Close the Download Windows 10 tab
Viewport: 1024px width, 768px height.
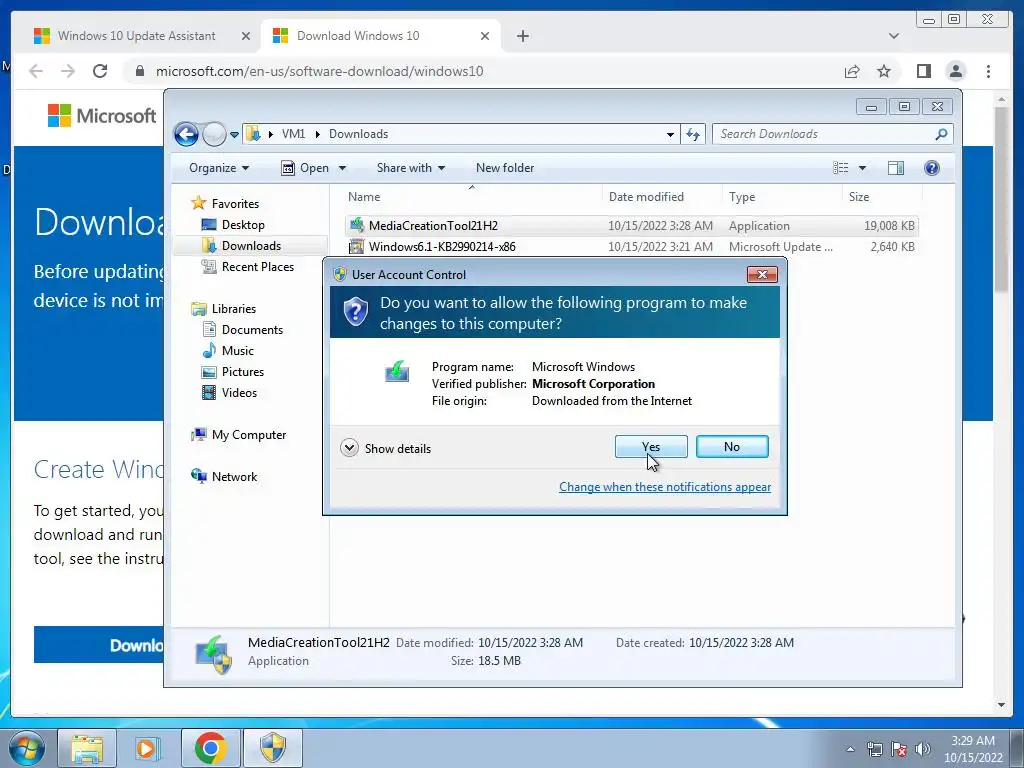click(485, 36)
